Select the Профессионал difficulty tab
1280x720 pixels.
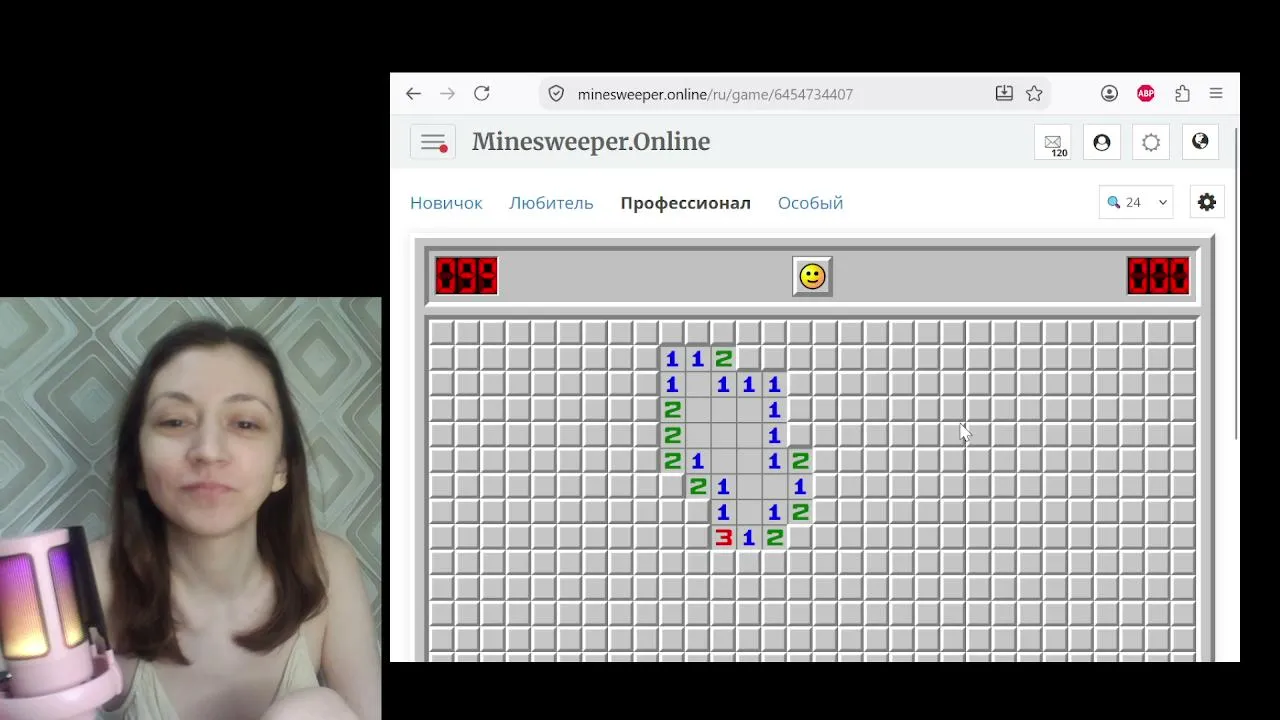pos(685,203)
